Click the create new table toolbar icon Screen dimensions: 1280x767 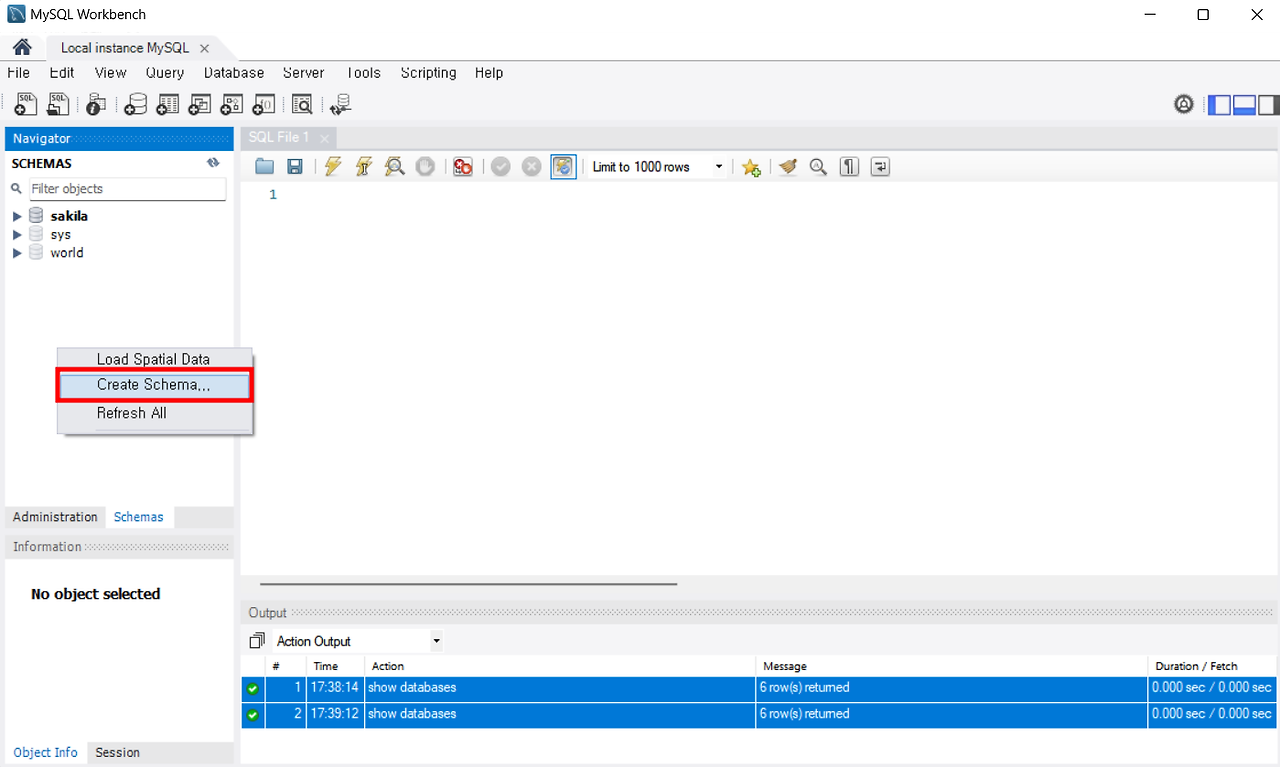pyautogui.click(x=168, y=104)
